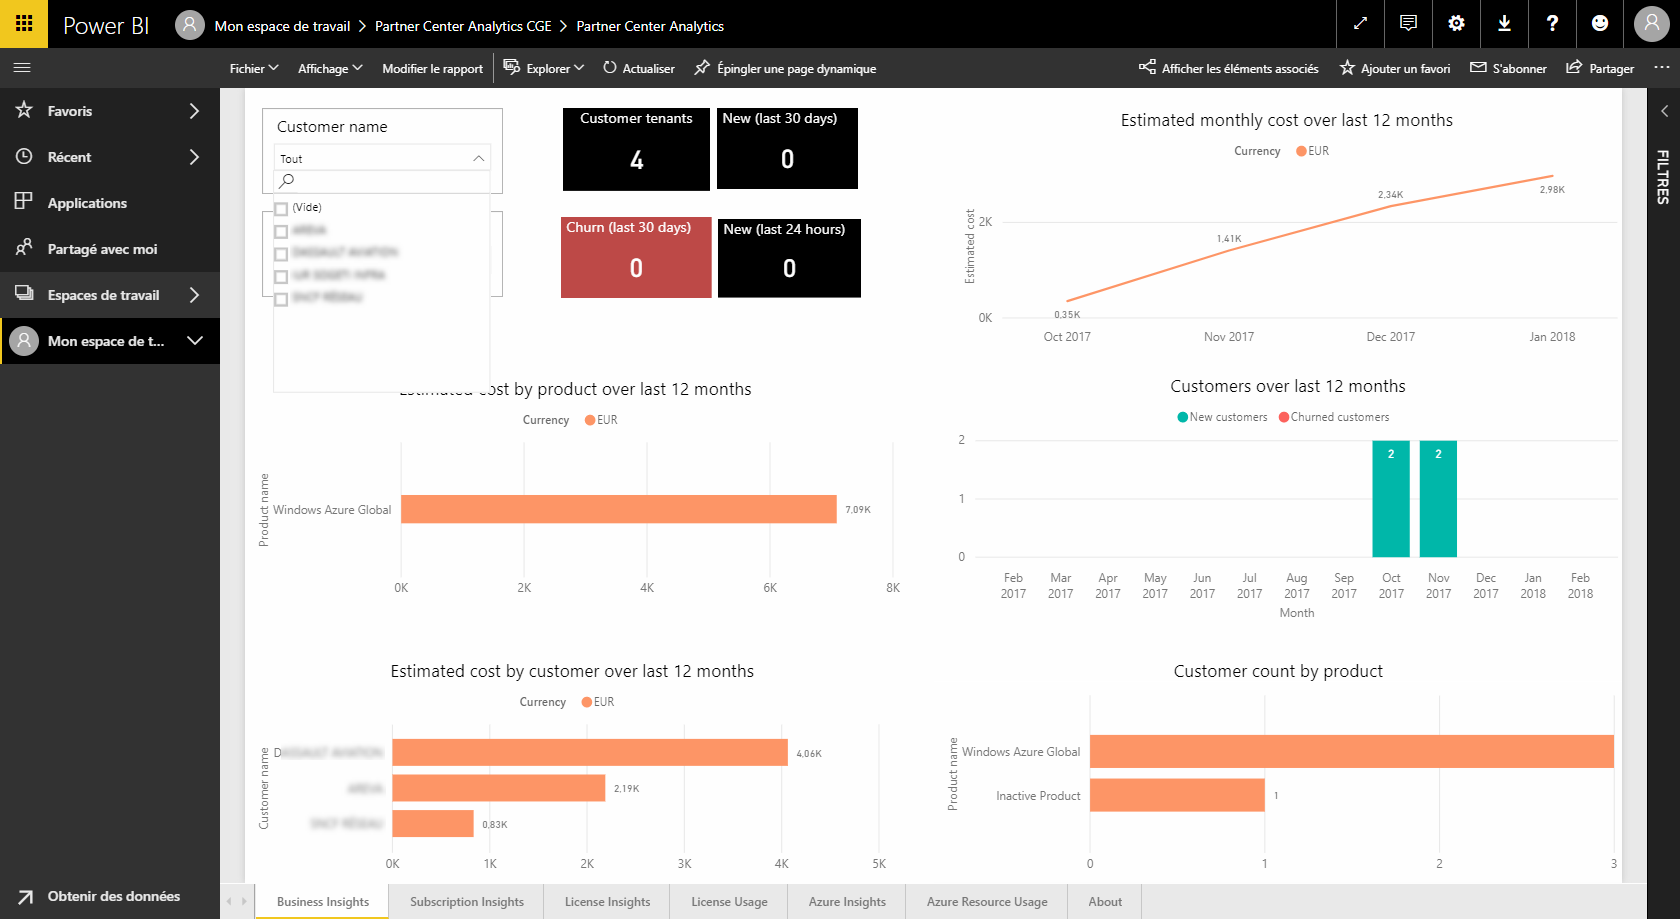
Task: Switch to Azure Insights tab
Action: pos(847,901)
